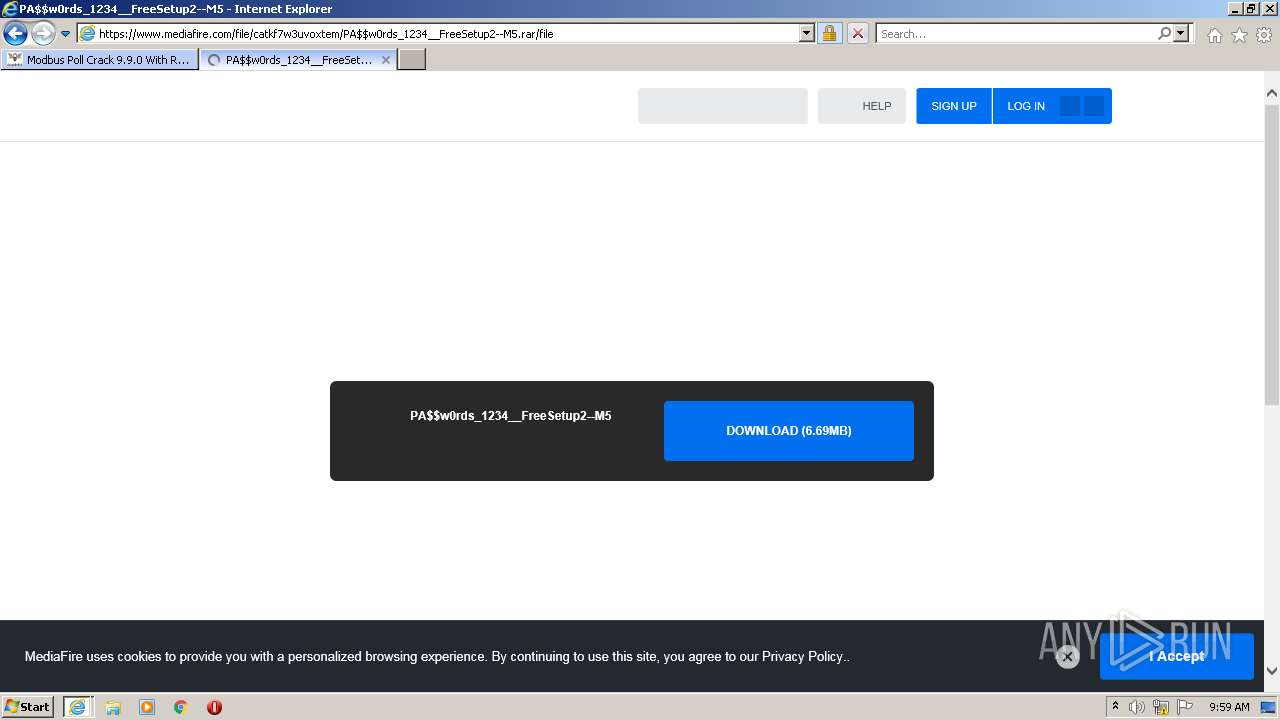Click the IE search box
The width and height of the screenshot is (1280, 720).
pyautogui.click(x=1015, y=34)
